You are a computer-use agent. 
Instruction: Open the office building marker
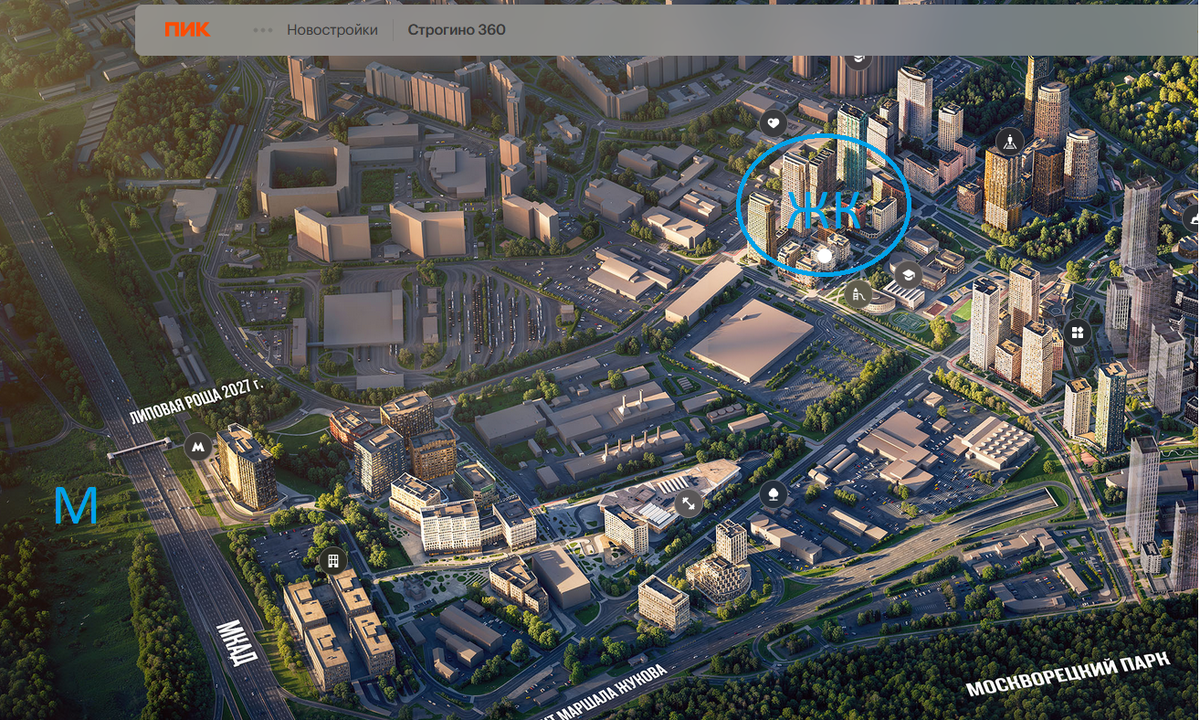coord(334,560)
